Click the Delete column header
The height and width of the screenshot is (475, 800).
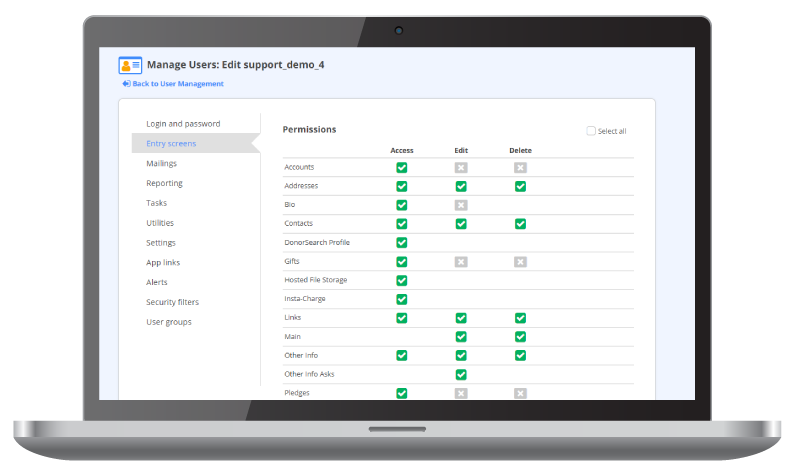520,151
